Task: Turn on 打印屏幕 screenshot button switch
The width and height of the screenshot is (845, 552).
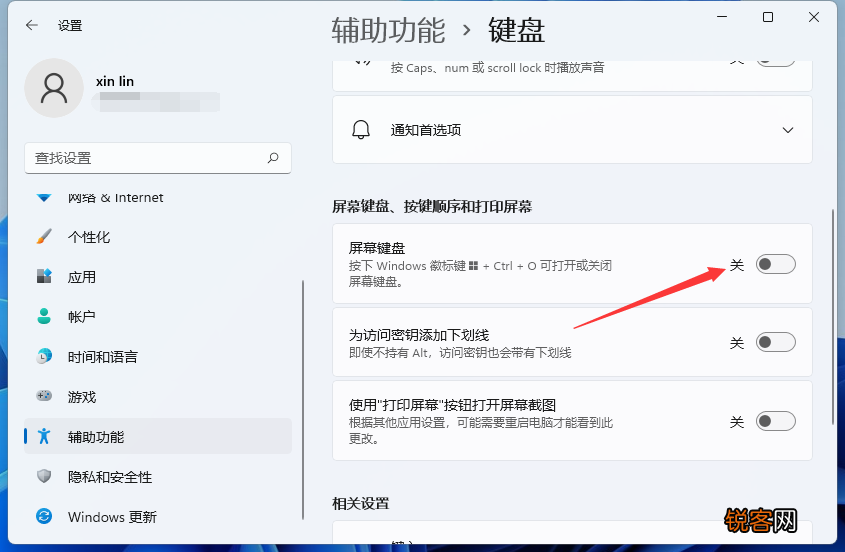Action: [775, 421]
